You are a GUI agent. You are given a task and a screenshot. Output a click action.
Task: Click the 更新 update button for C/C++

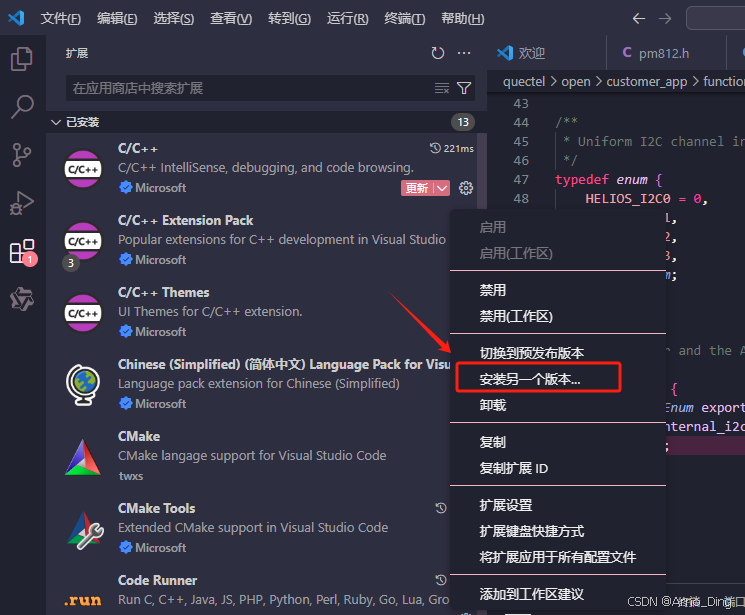click(x=417, y=188)
